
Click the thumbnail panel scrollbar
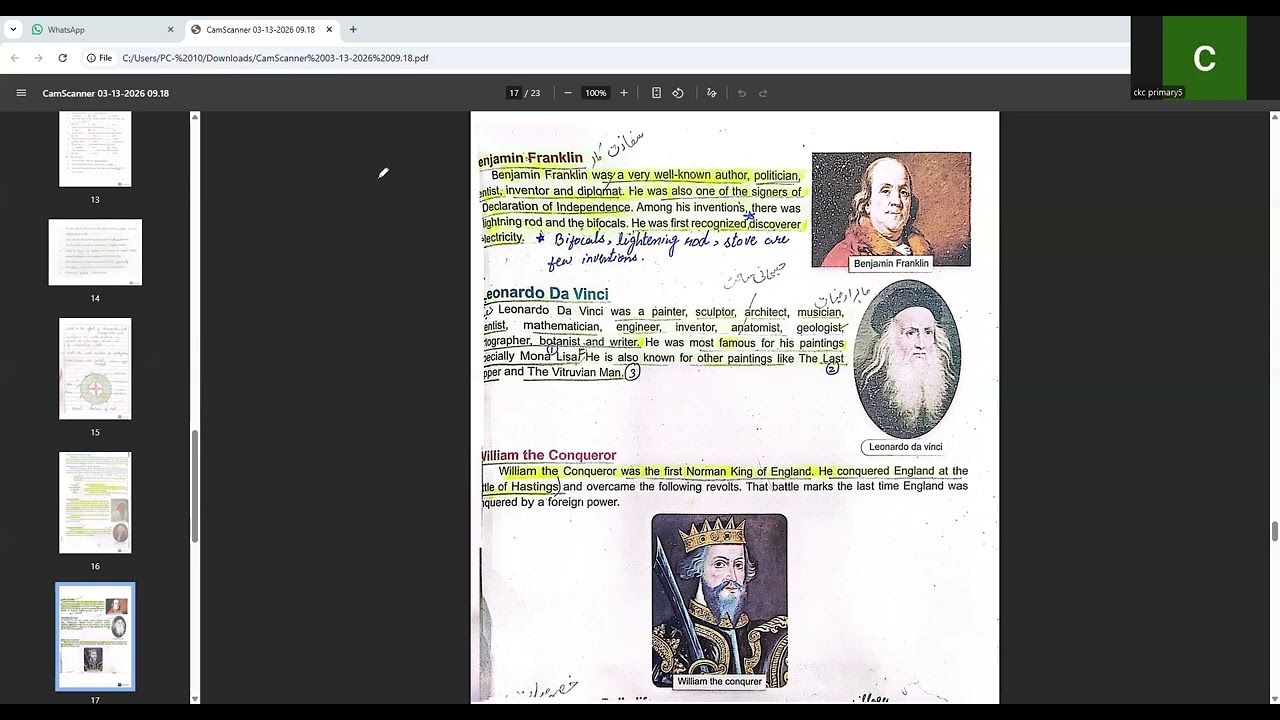pos(195,485)
